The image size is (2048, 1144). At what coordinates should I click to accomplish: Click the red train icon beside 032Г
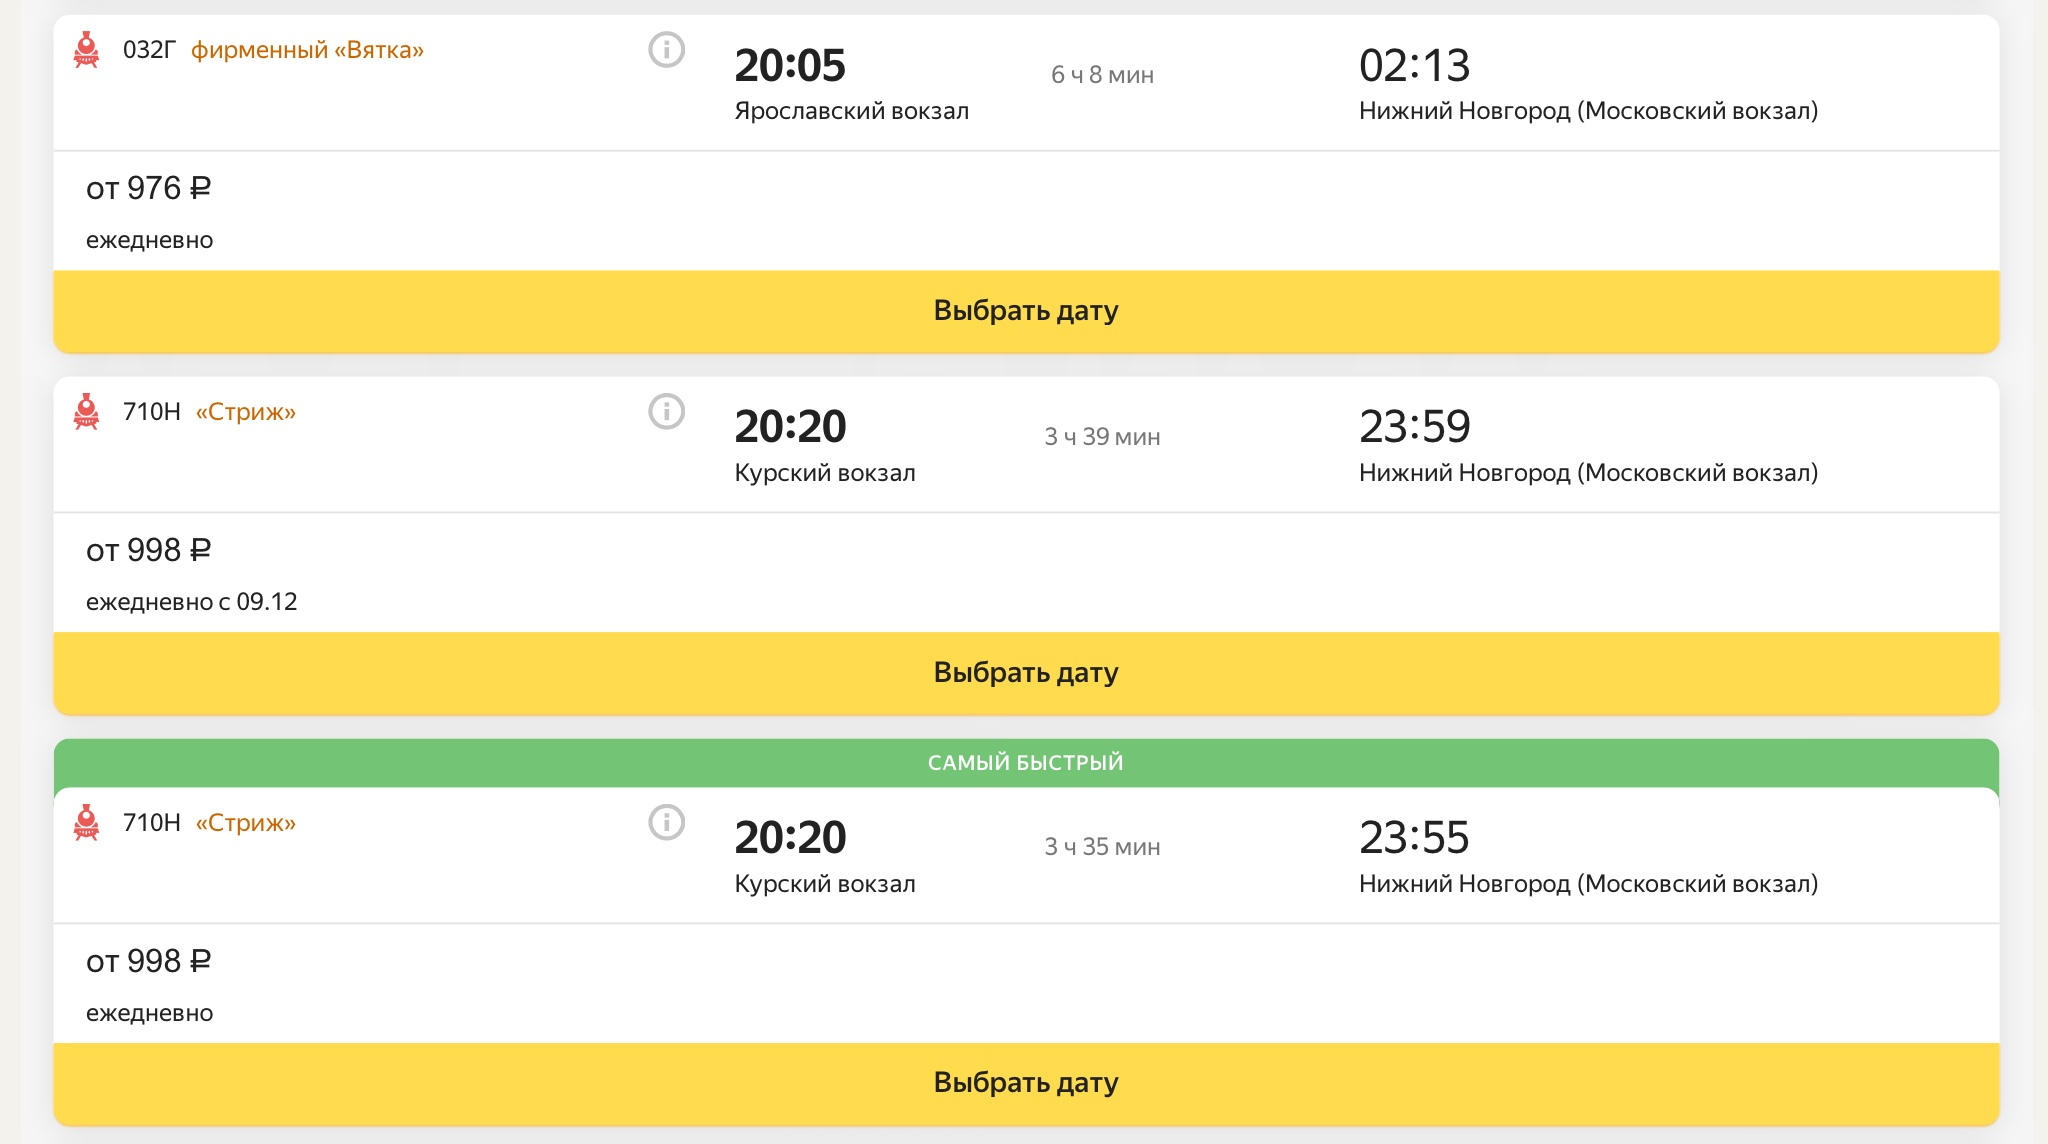[x=87, y=49]
